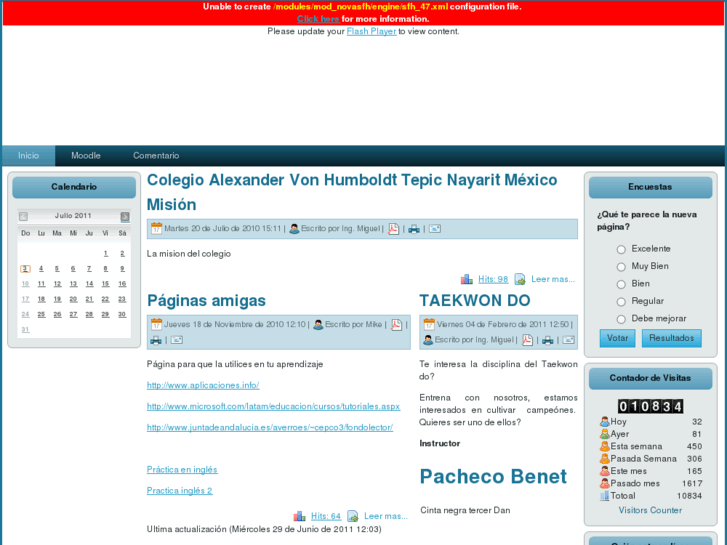Click Hits: 64 link

pos(326,516)
